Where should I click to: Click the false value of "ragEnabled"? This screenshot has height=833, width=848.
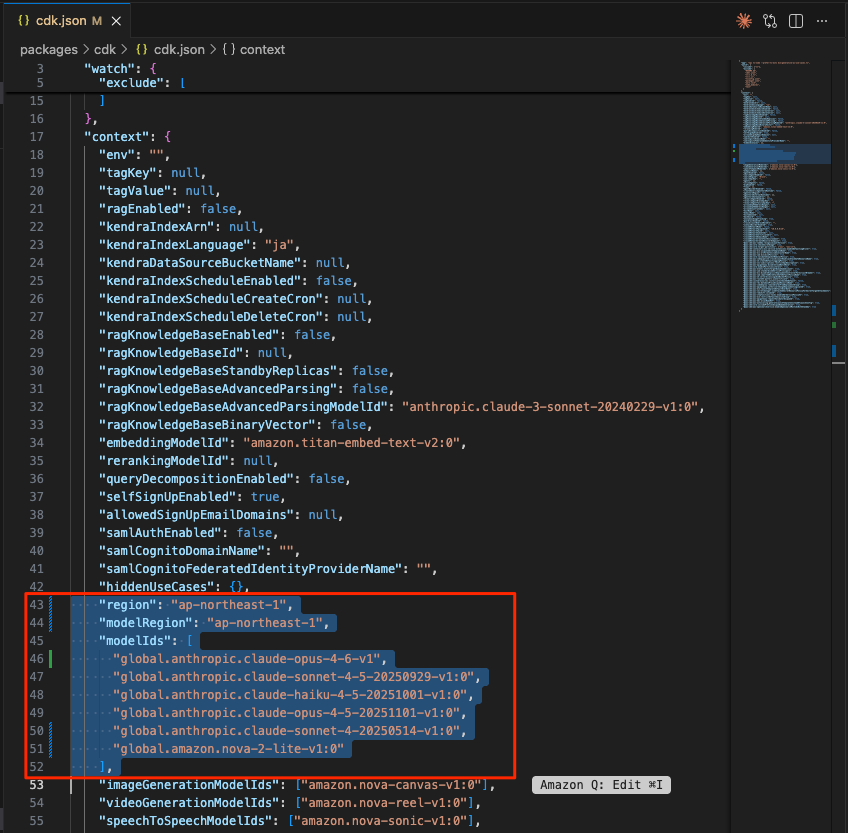coord(218,208)
